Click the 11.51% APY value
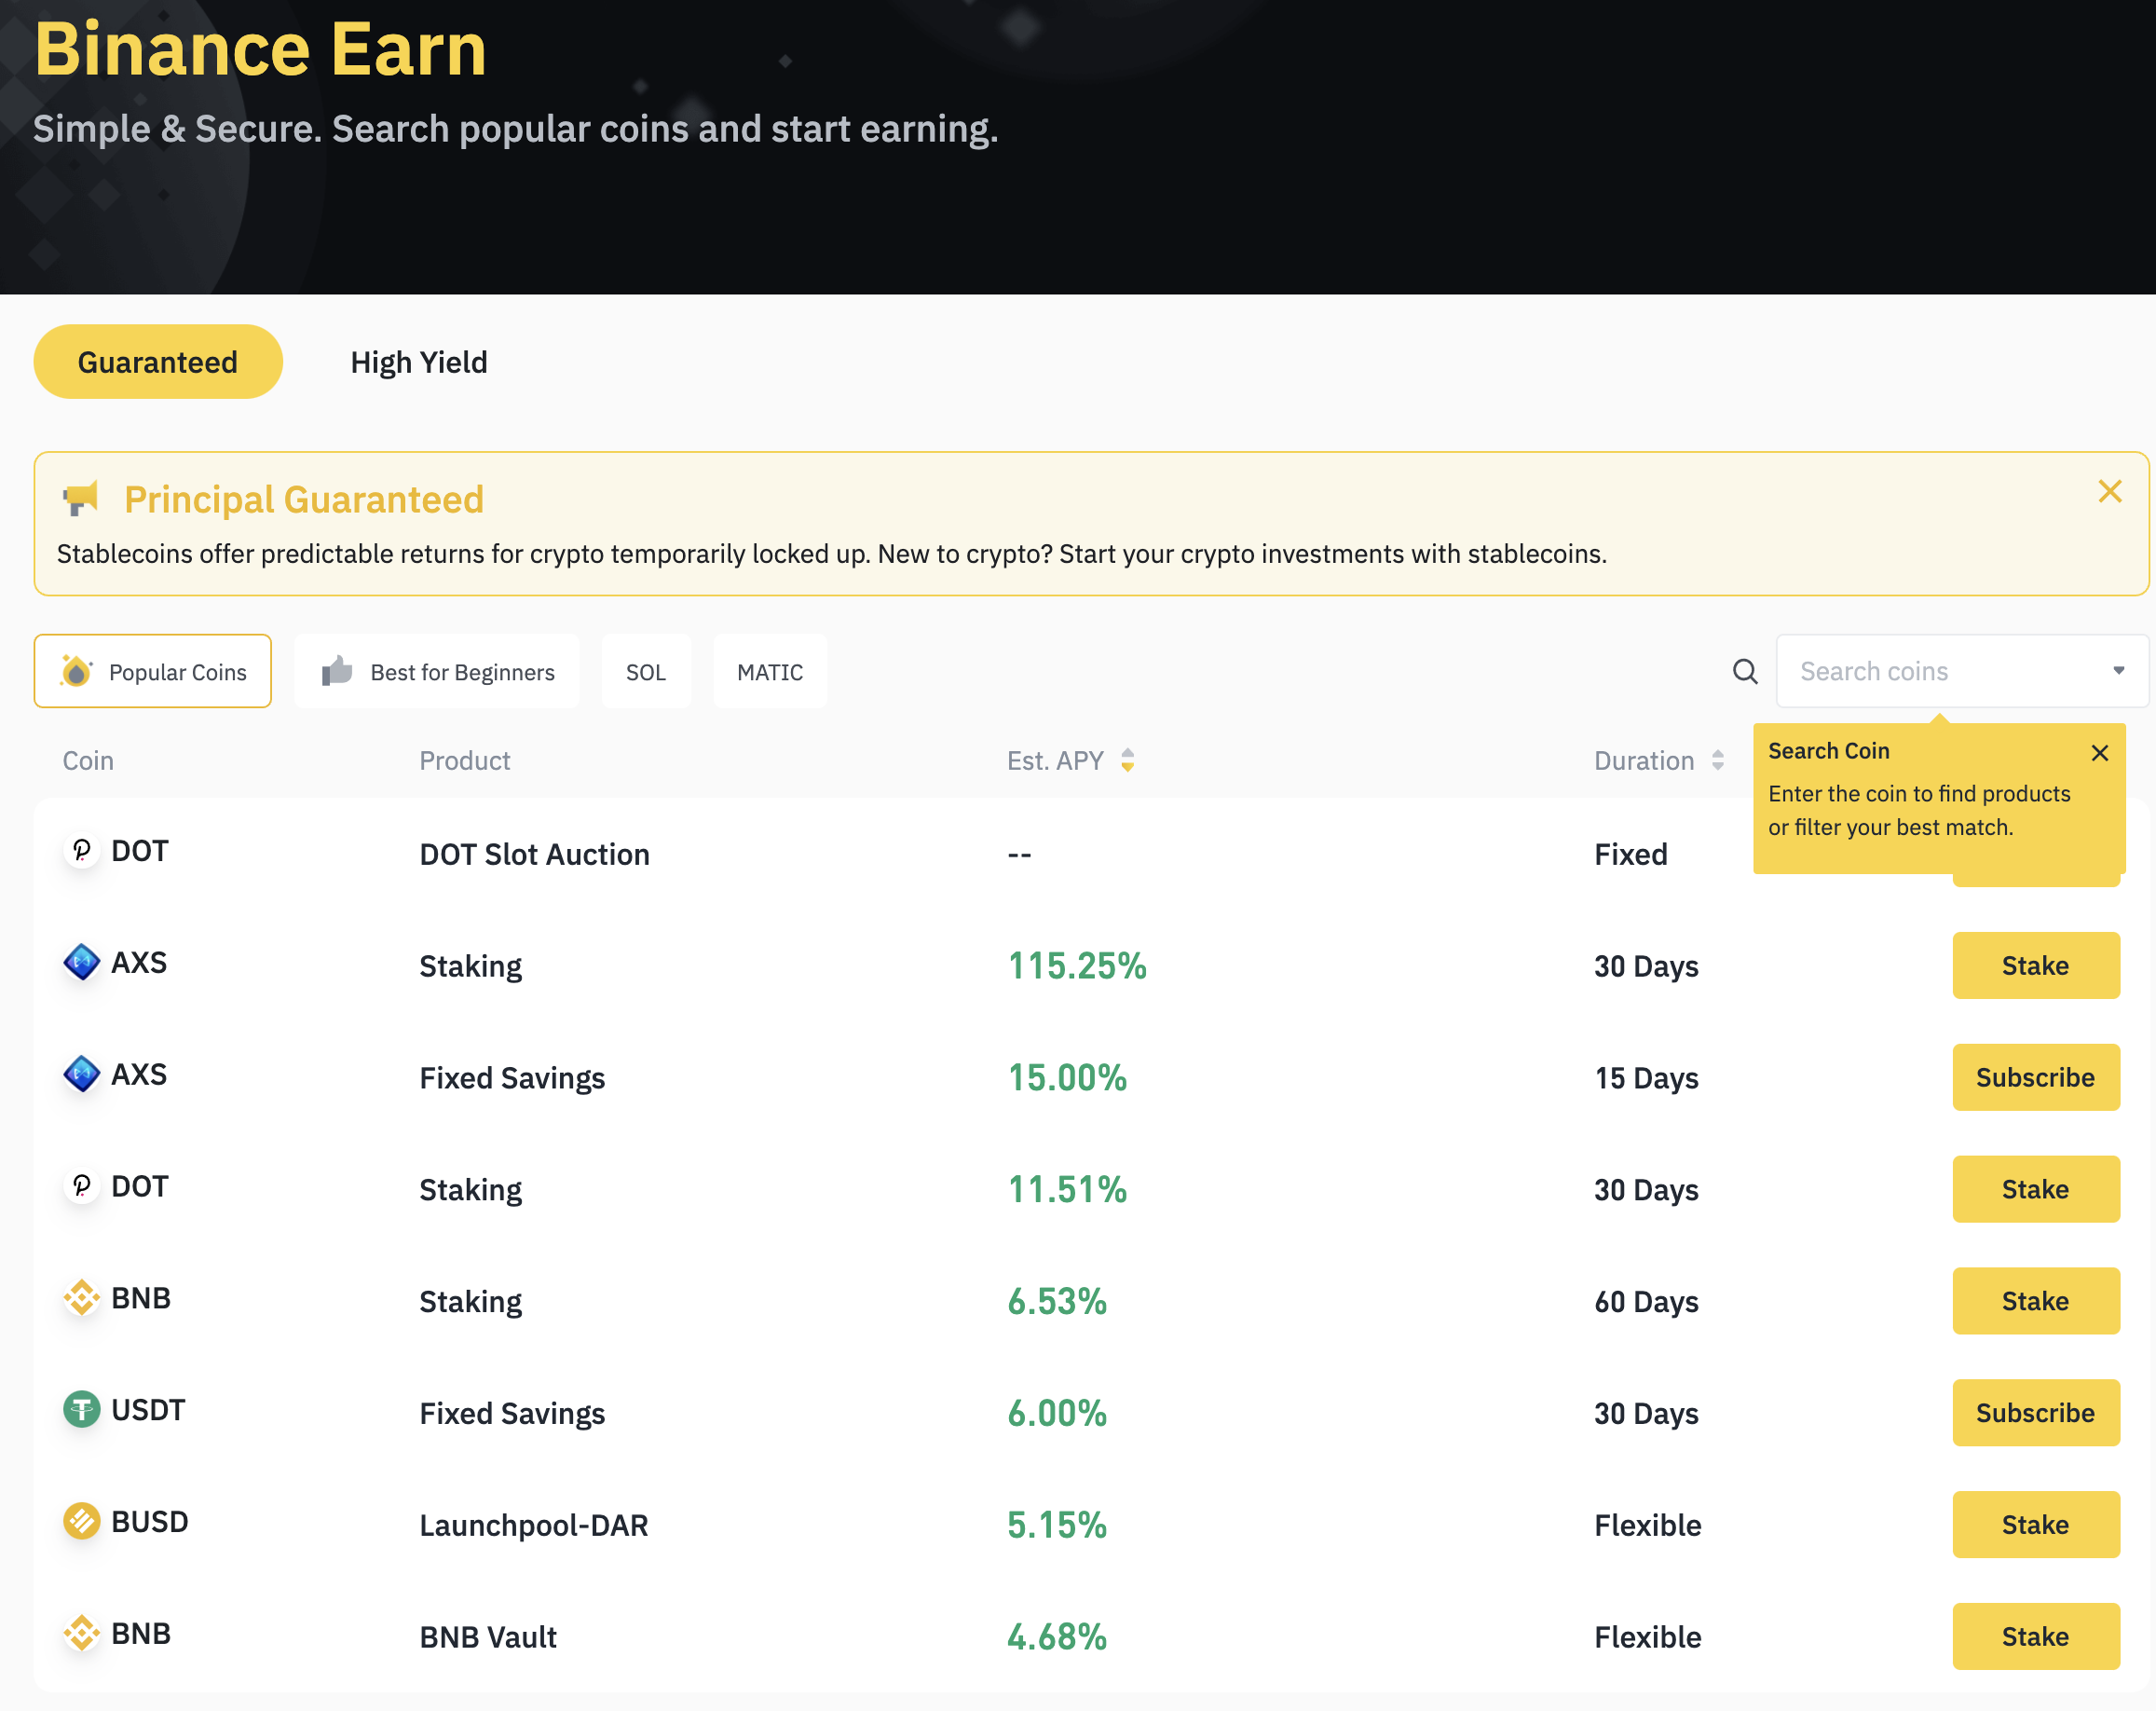This screenshot has width=2156, height=1711. (1067, 1190)
